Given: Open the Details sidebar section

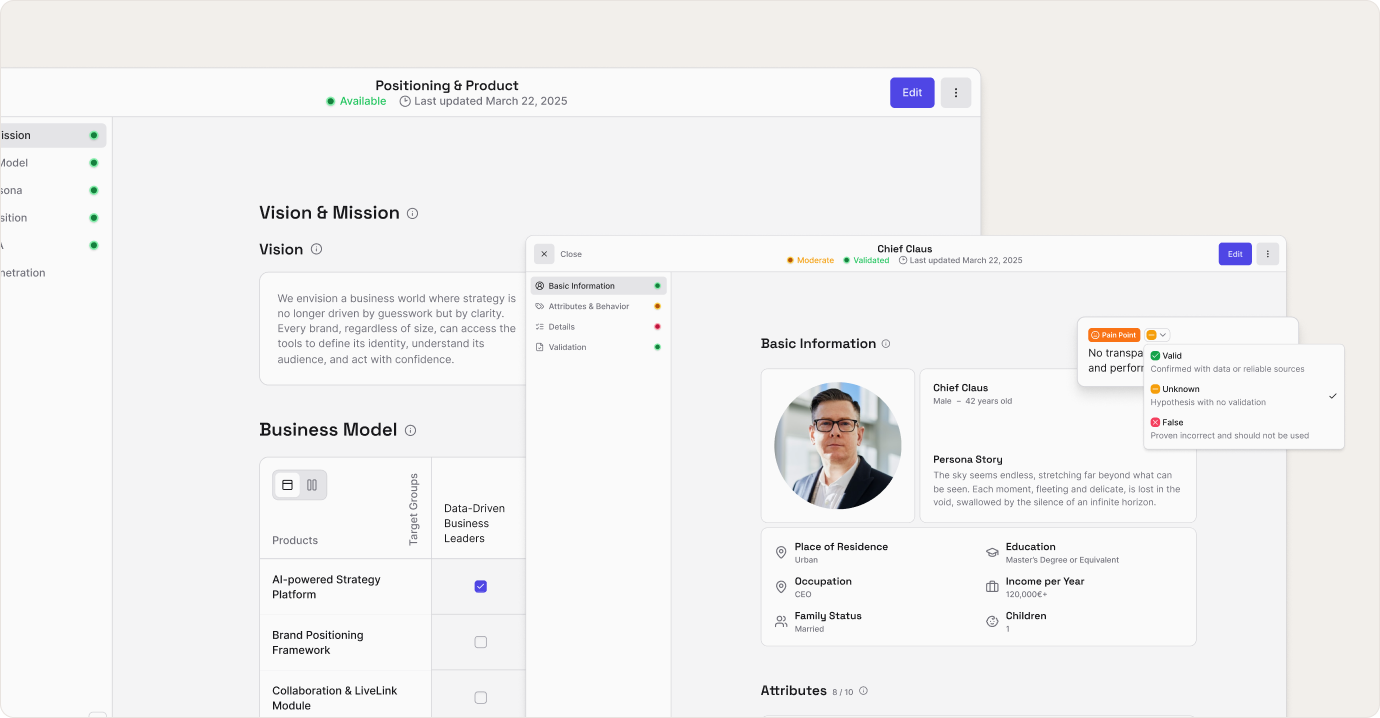Looking at the screenshot, I should click(x=598, y=327).
